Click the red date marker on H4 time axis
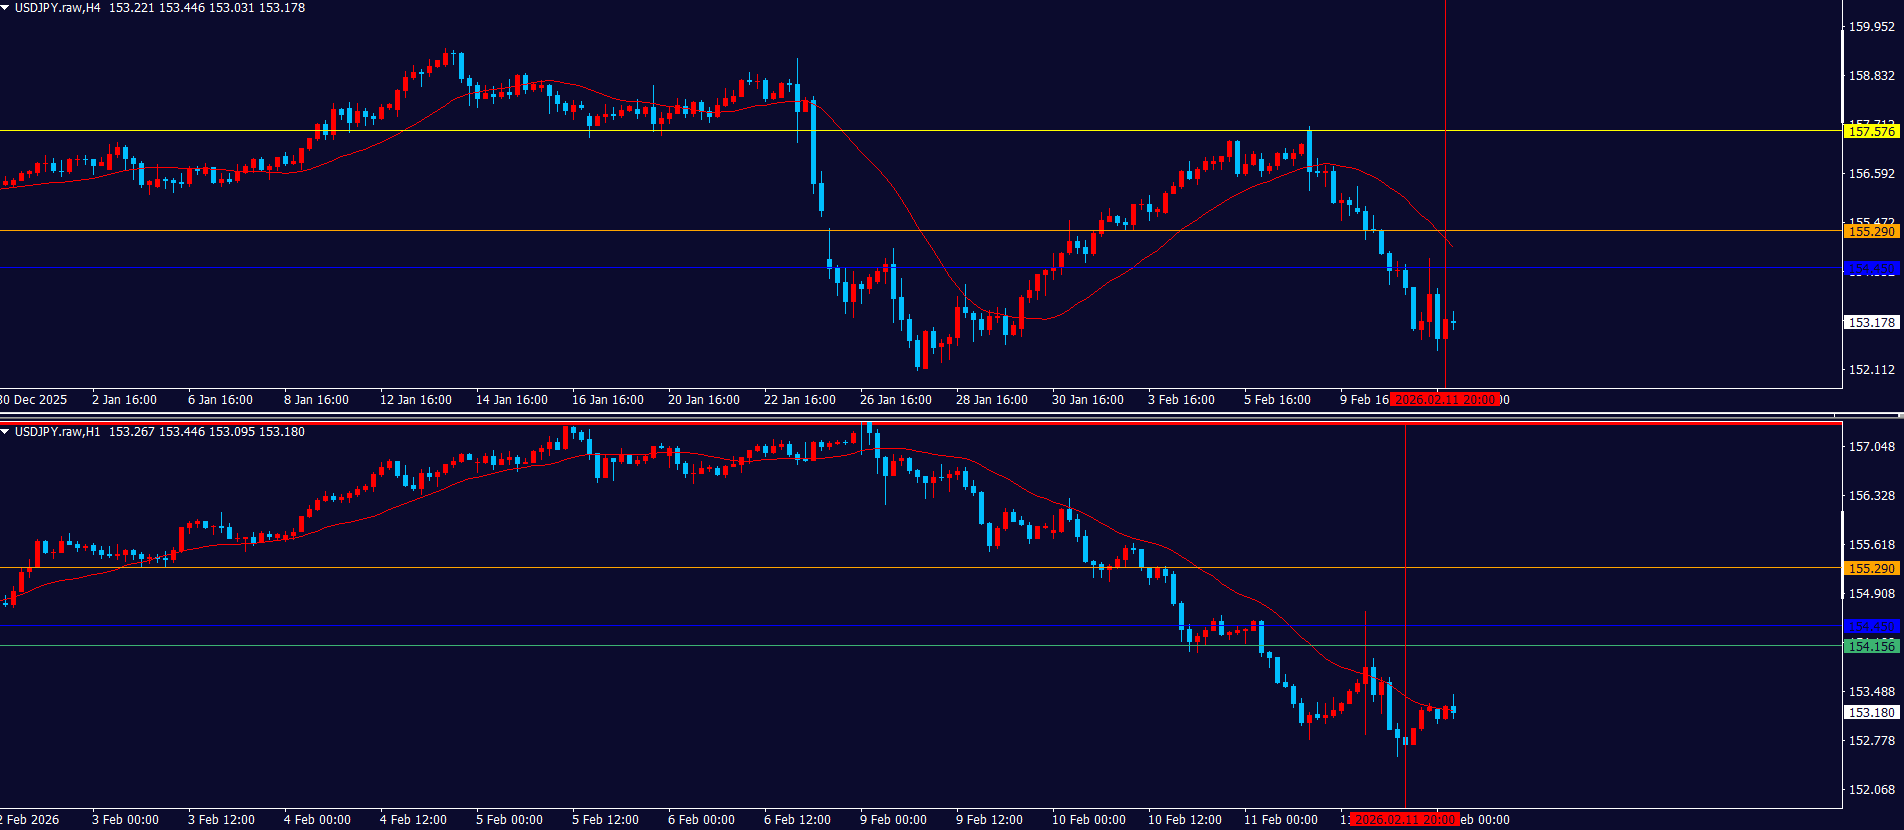Viewport: 1904px width, 830px height. [x=1445, y=400]
